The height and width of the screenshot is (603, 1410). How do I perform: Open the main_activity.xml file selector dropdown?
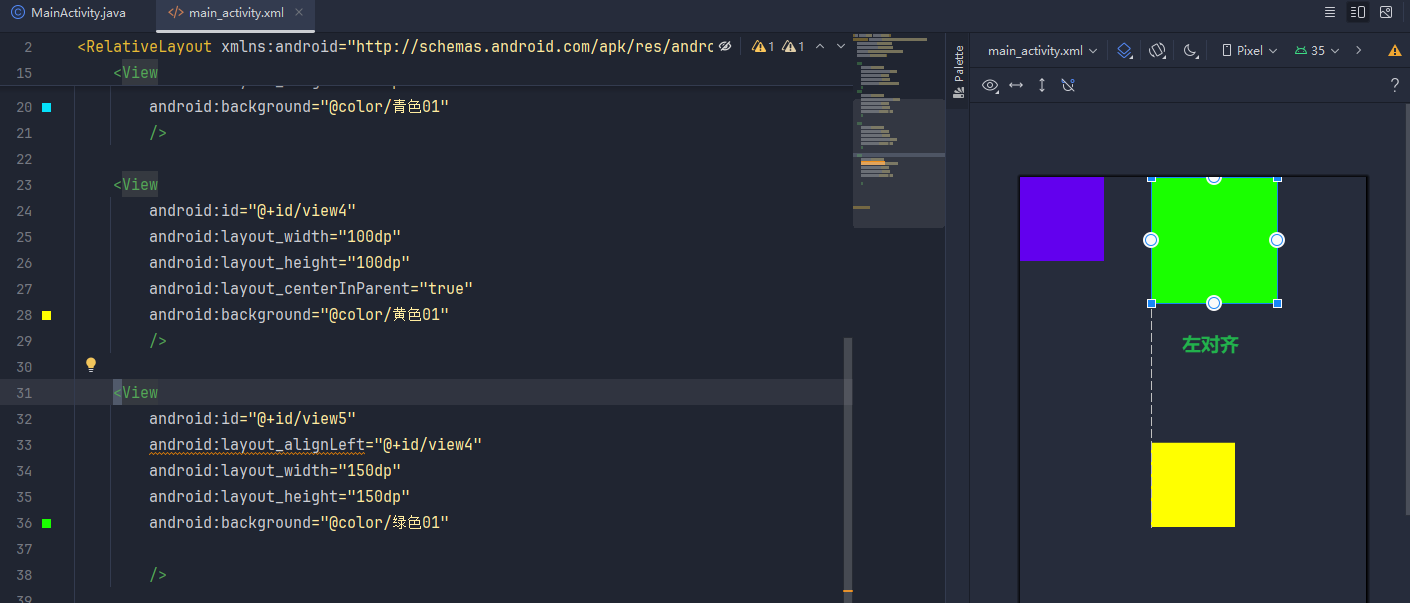tap(1042, 50)
